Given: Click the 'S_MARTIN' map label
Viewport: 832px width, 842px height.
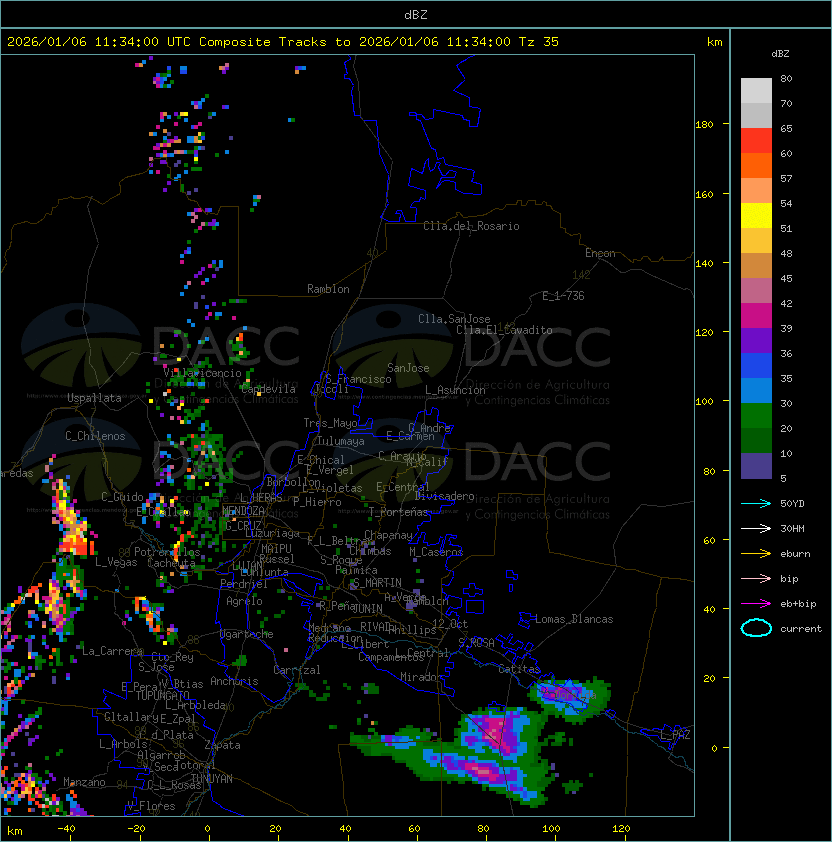Looking at the screenshot, I should coord(377,582).
